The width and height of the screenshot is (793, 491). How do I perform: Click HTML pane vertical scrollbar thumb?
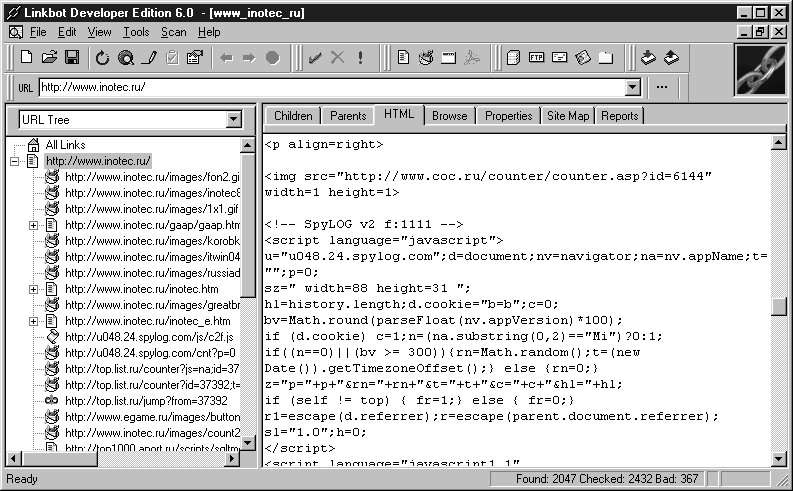coord(779,306)
